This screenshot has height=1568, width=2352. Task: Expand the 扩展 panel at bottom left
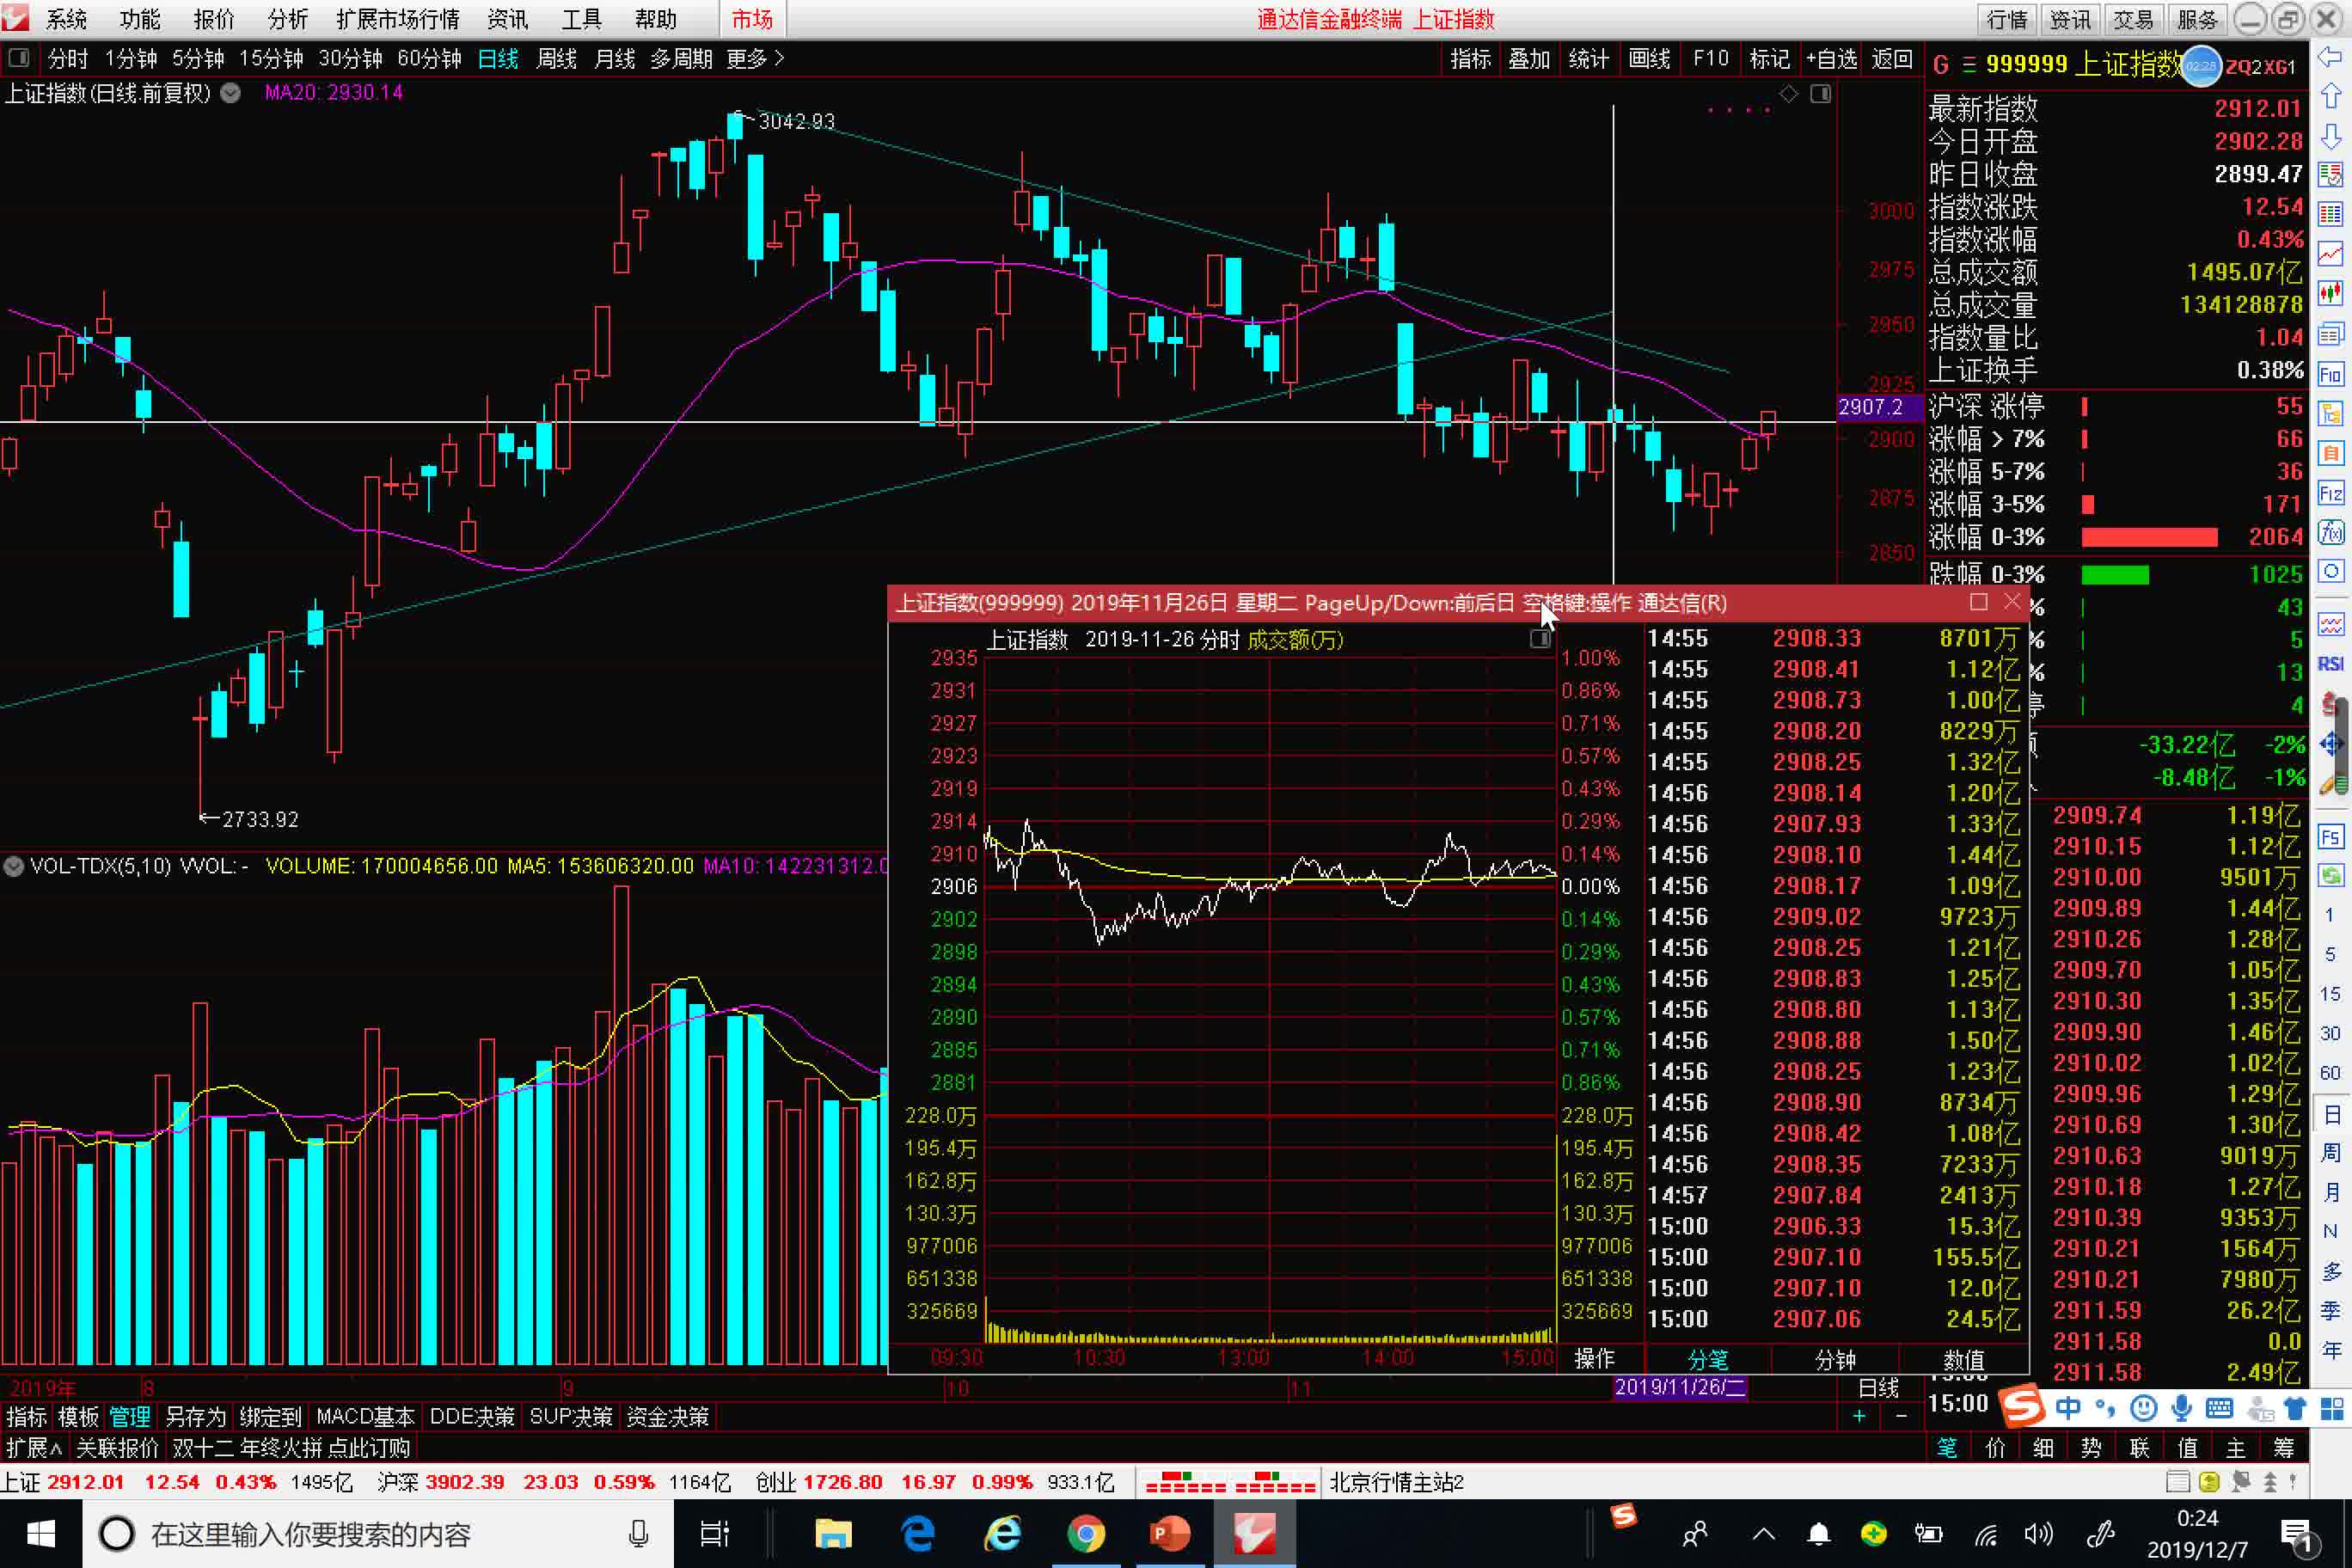(33, 1448)
